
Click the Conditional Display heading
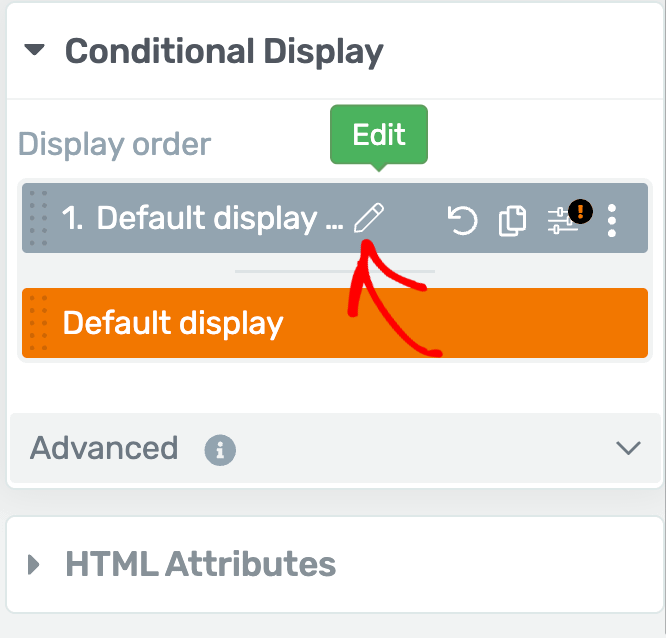224,52
